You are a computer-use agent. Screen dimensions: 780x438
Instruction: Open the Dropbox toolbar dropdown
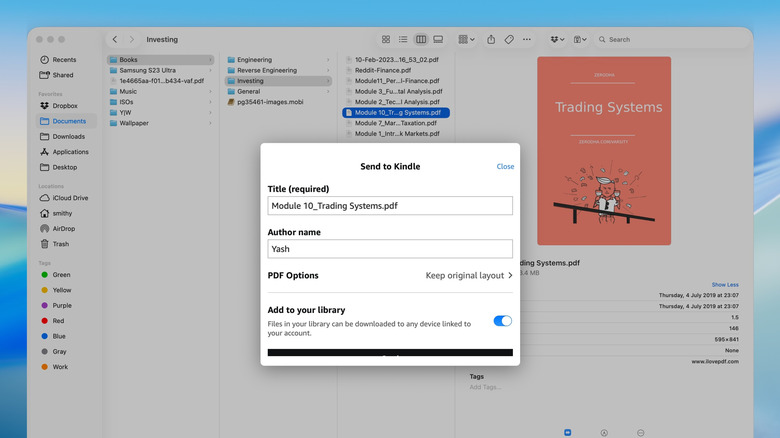click(x=555, y=40)
